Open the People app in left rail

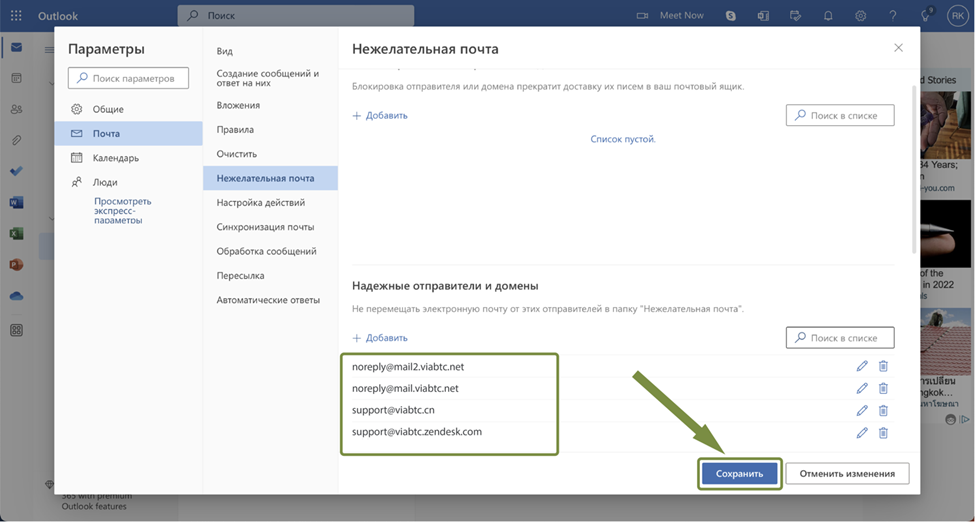(16, 110)
